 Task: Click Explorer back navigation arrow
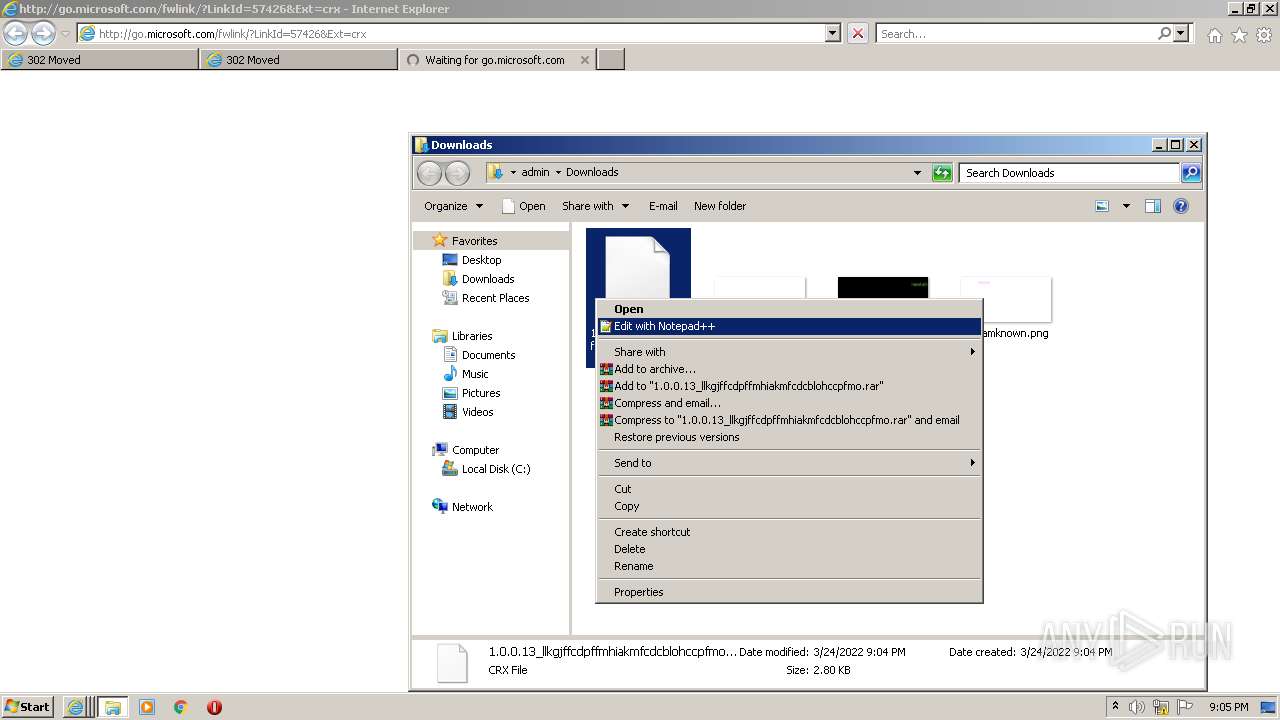[429, 173]
